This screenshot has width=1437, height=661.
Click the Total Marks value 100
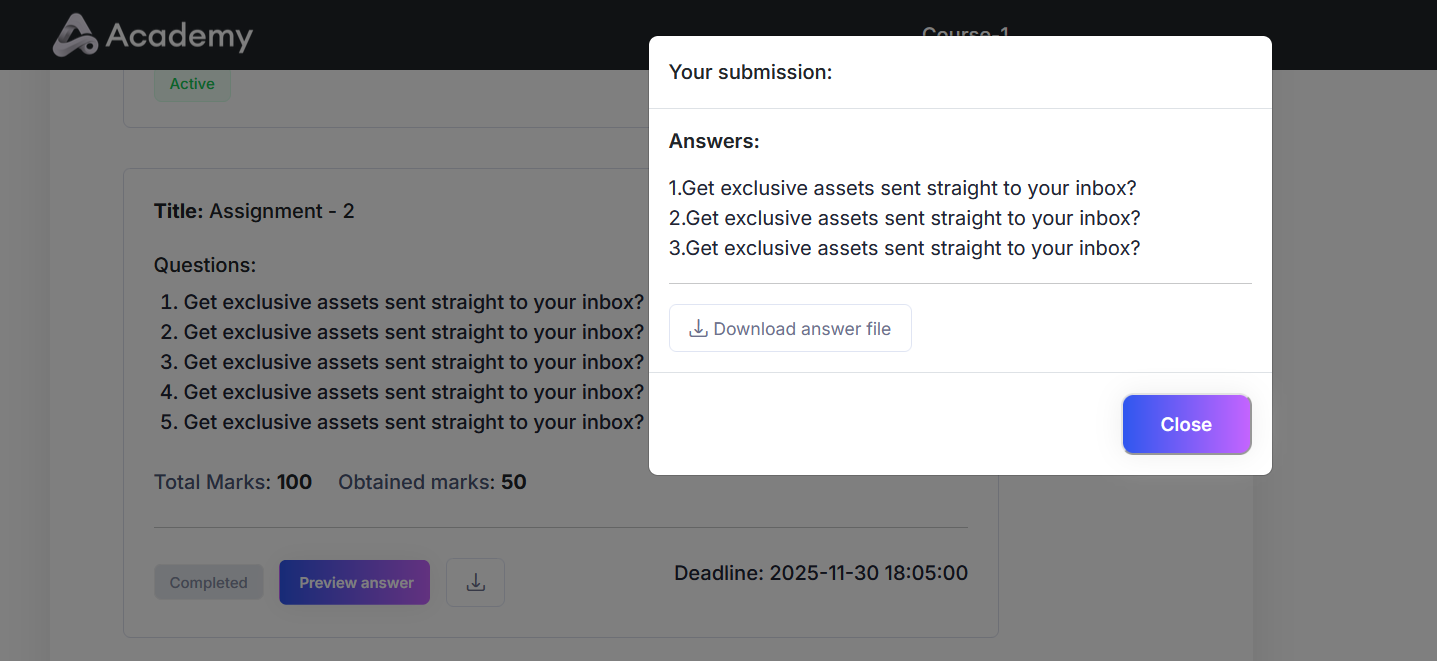point(294,482)
